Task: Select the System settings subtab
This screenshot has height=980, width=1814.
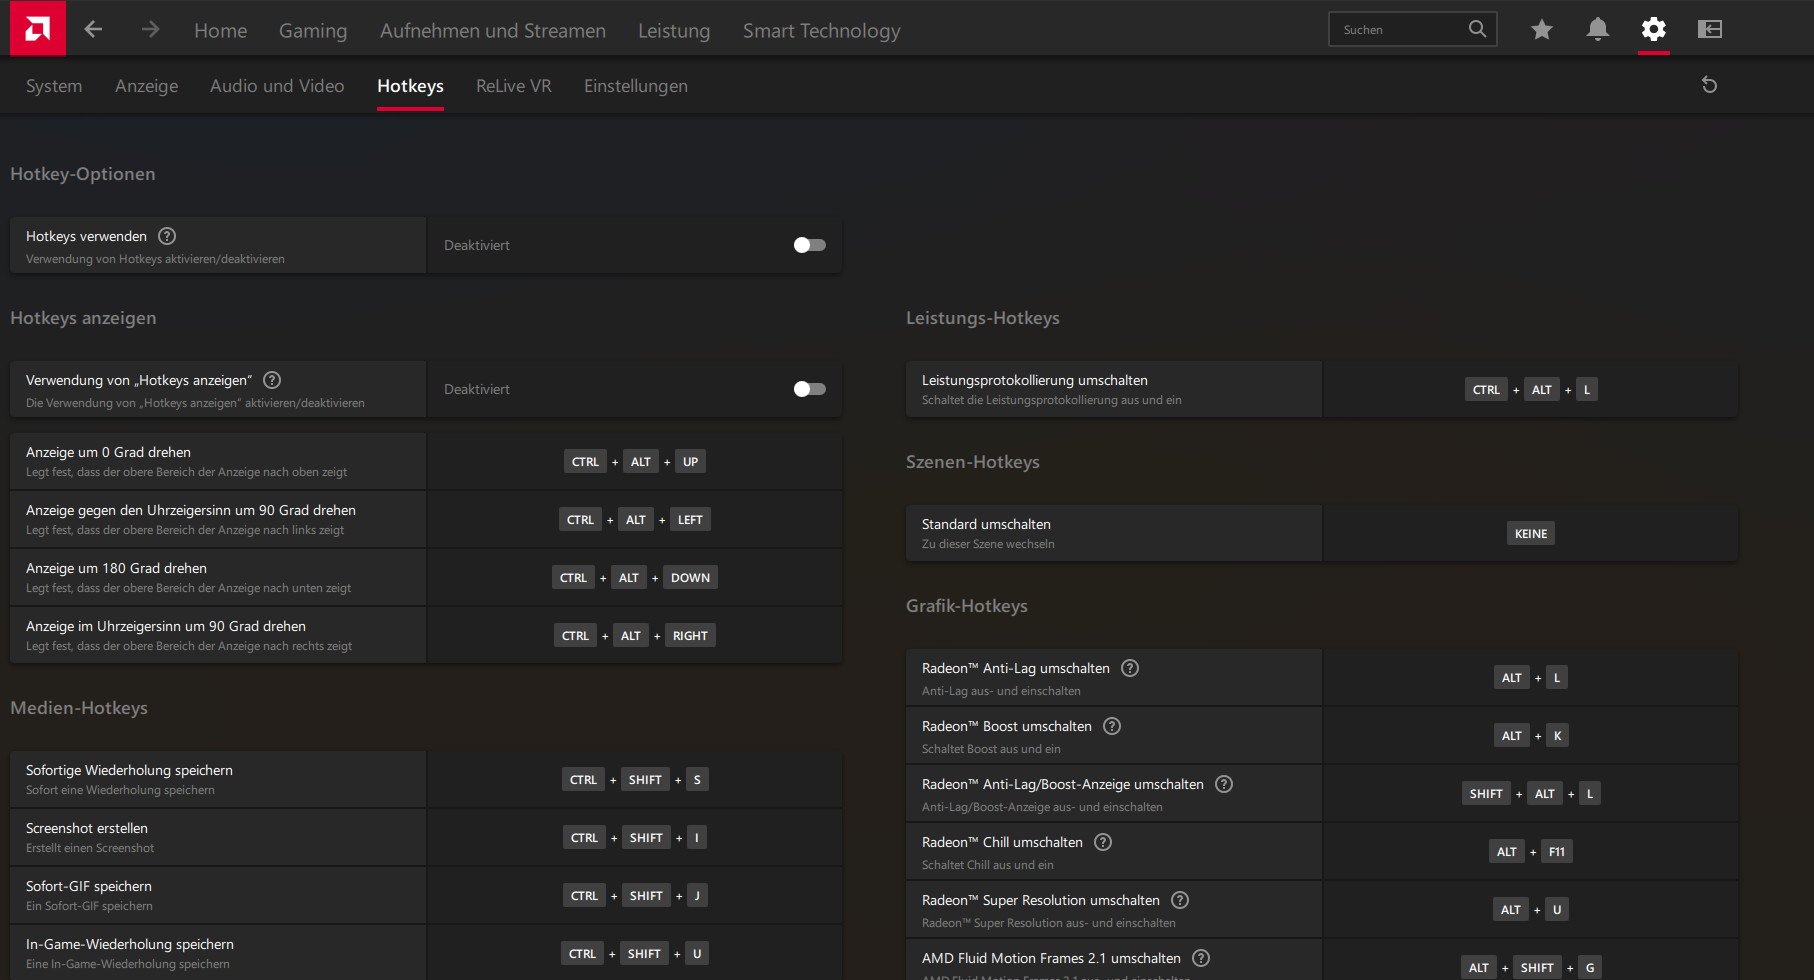Action: 54,86
